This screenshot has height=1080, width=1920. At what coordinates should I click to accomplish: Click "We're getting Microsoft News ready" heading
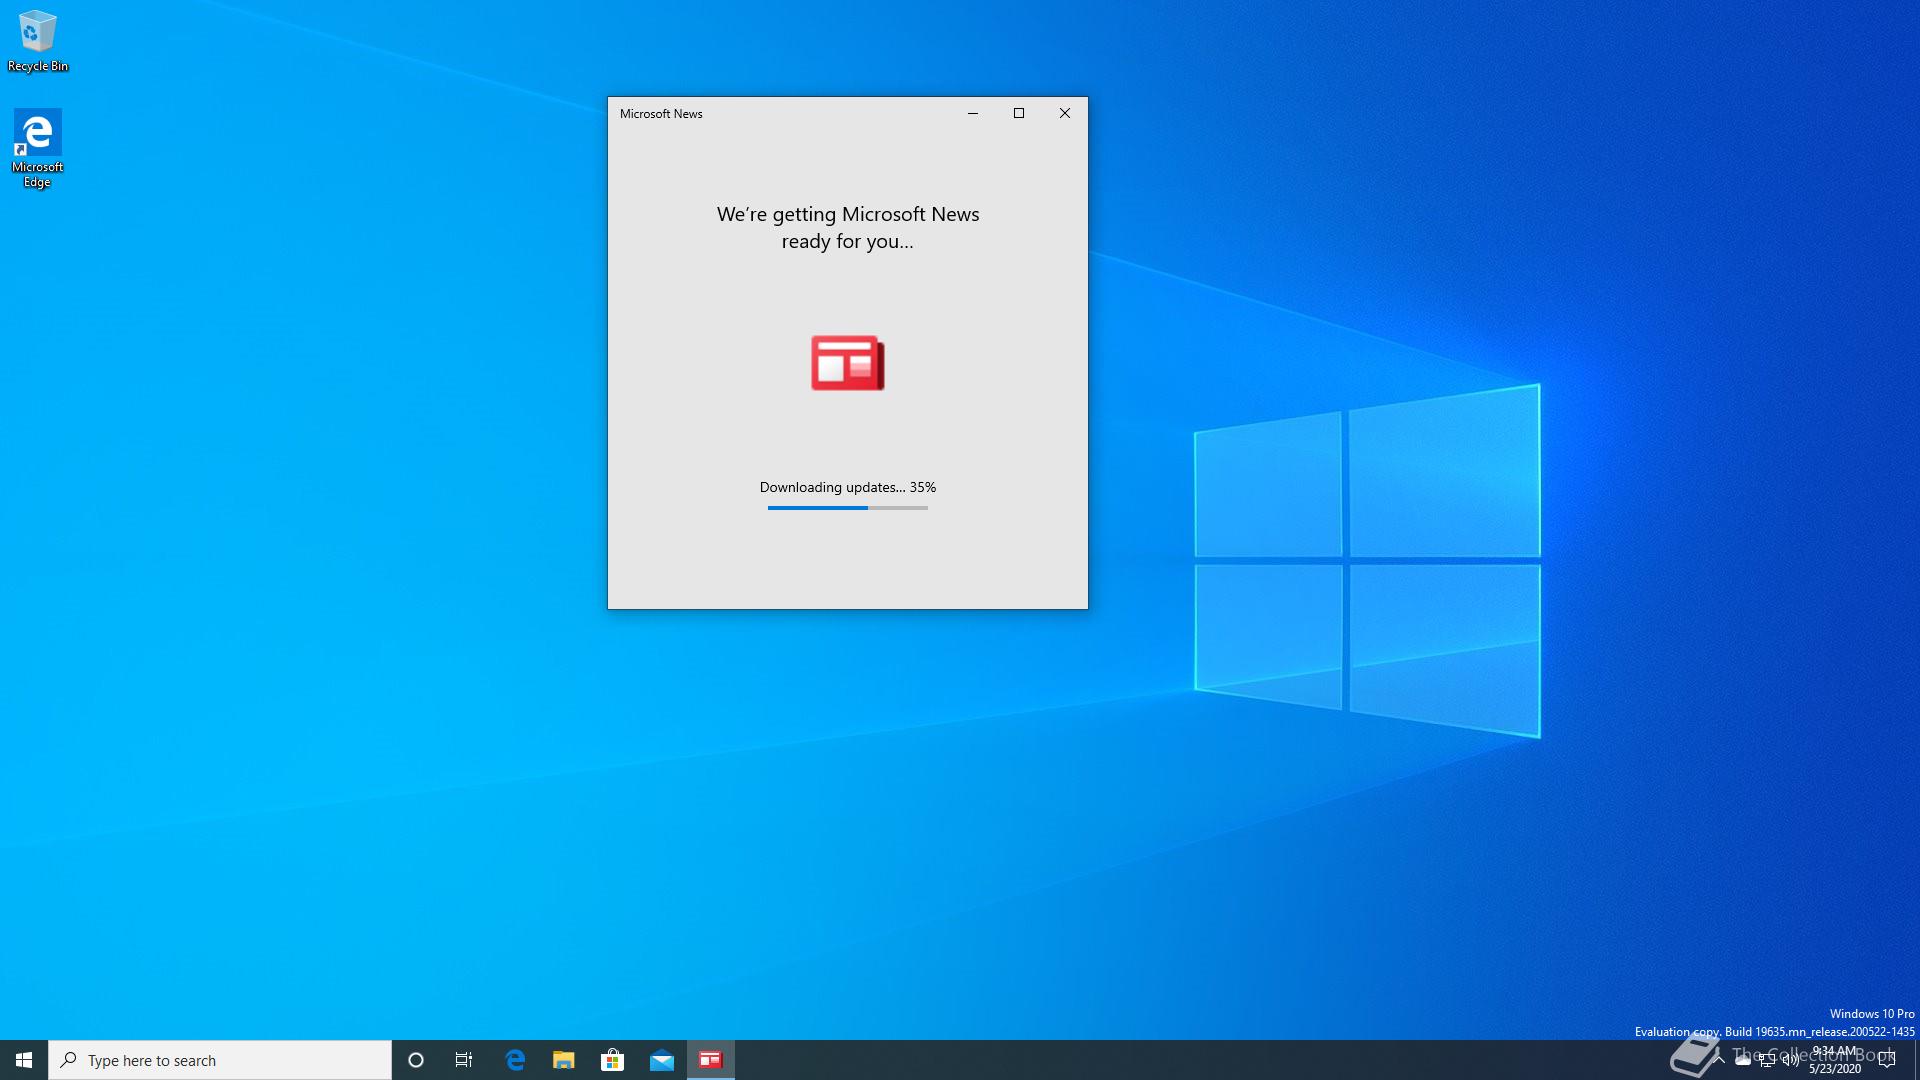pyautogui.click(x=848, y=227)
